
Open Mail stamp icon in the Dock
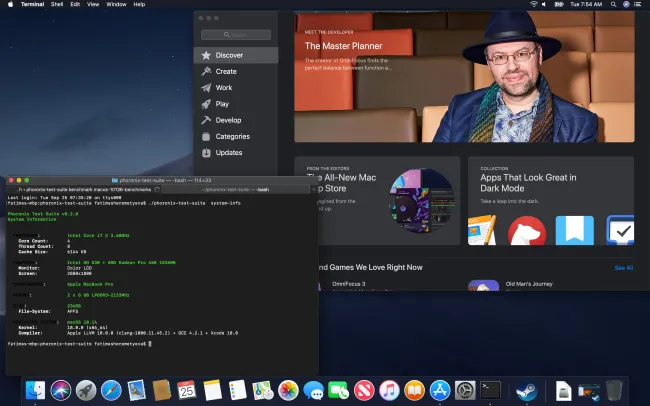pos(136,390)
